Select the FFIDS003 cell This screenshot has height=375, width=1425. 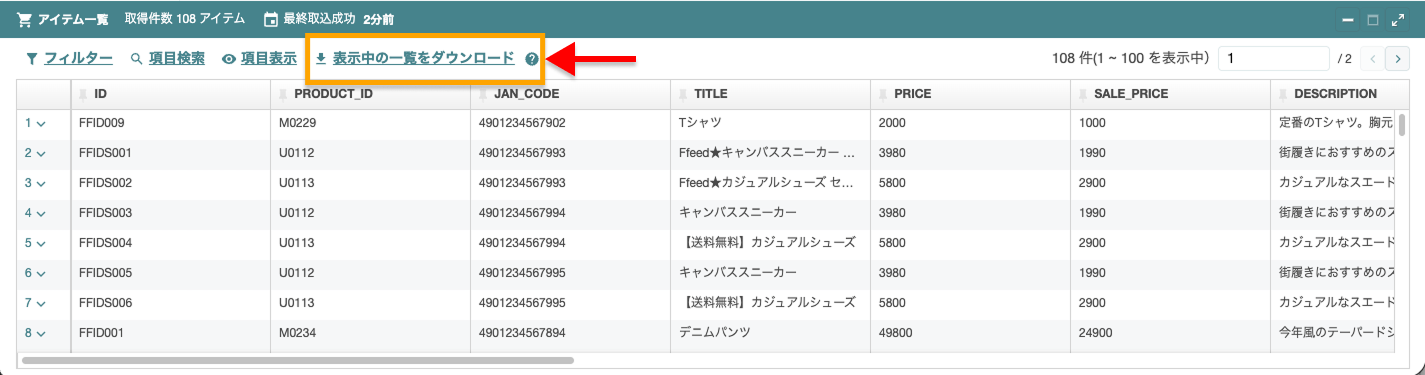tap(171, 213)
